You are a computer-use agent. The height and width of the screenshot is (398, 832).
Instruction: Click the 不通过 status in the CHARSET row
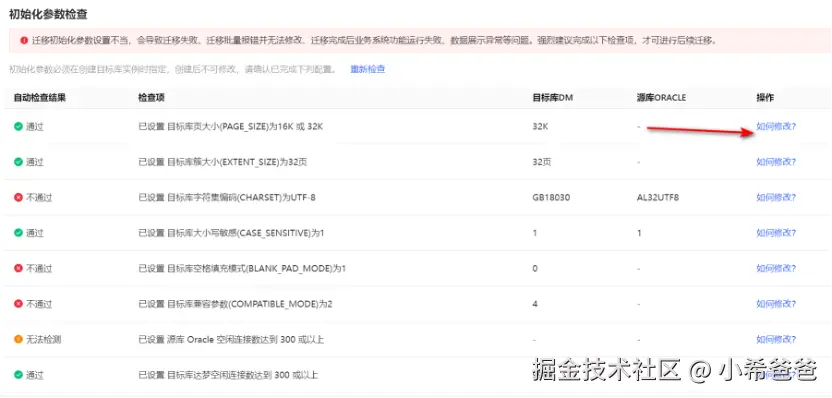39,198
